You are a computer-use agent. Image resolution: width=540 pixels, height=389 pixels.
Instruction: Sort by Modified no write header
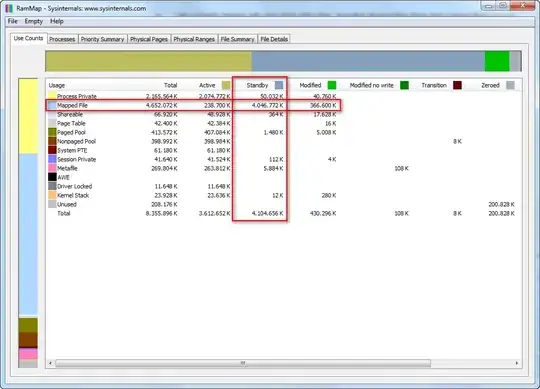pos(372,85)
